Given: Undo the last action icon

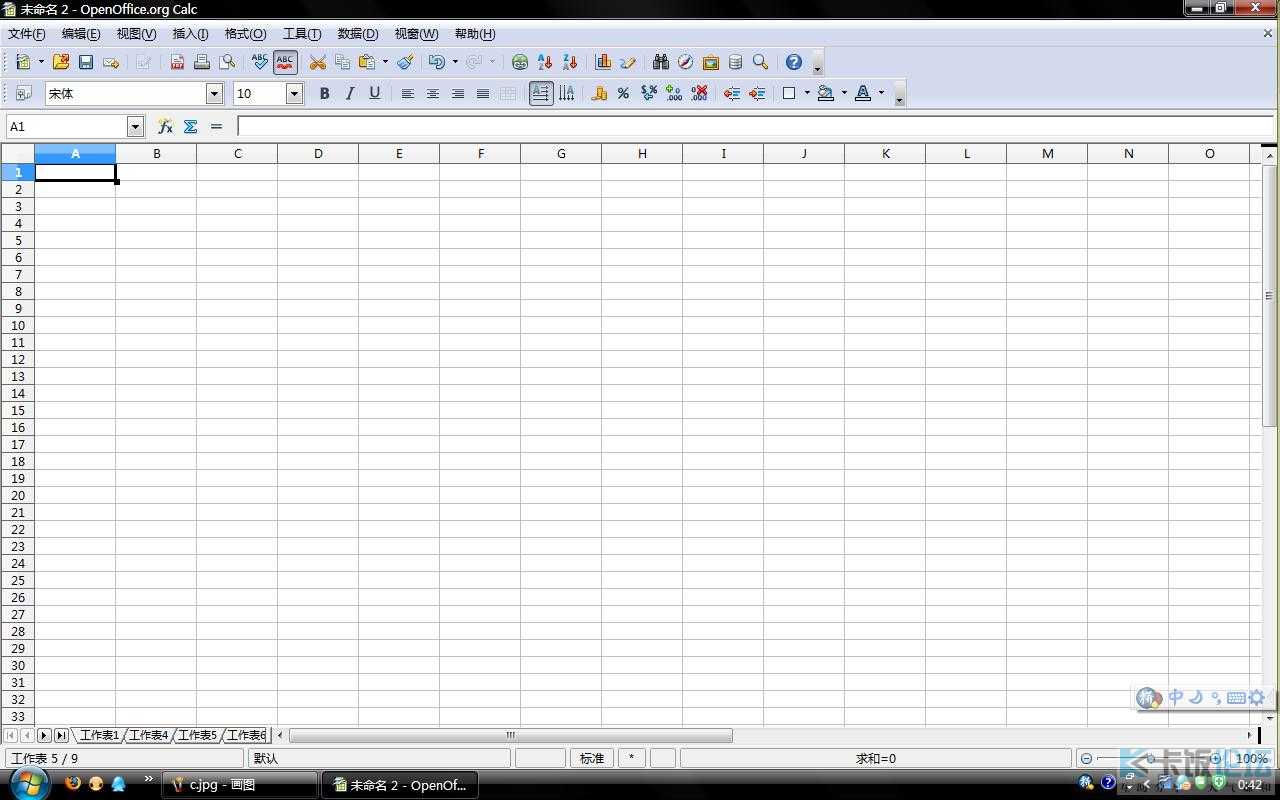Looking at the screenshot, I should pyautogui.click(x=437, y=62).
